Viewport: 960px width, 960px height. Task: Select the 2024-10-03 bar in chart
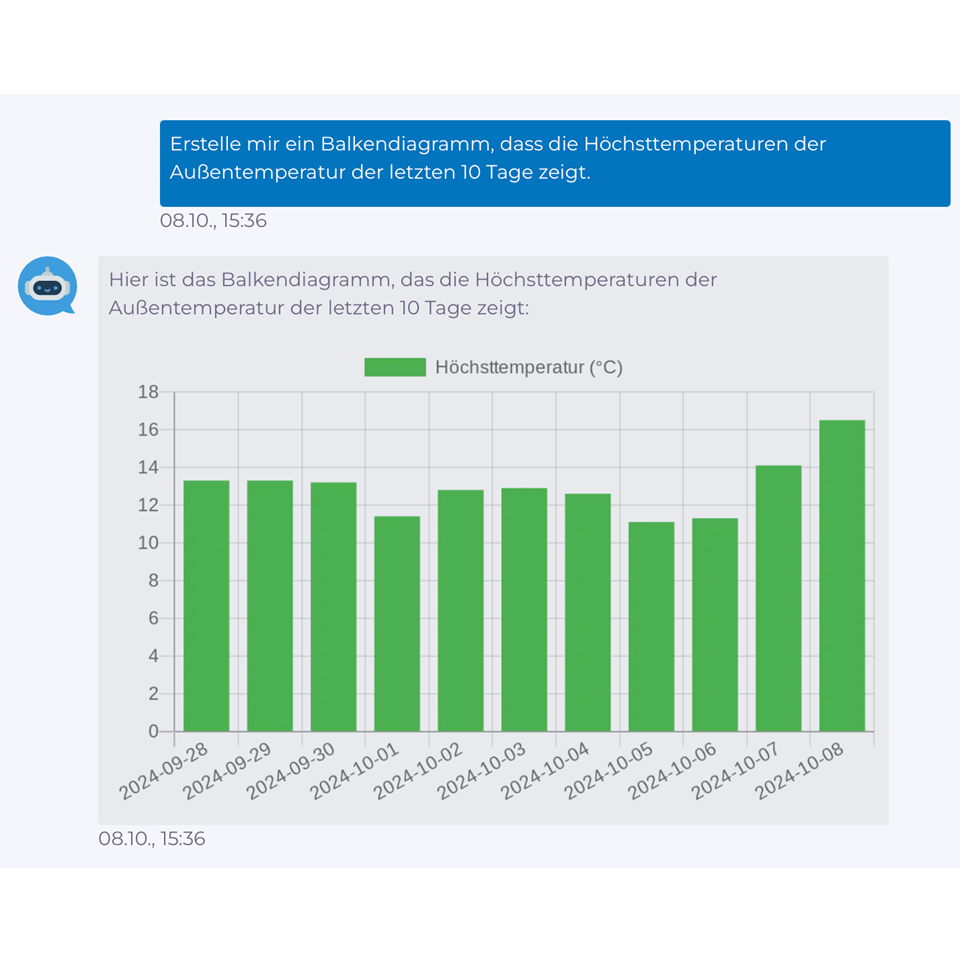pos(524,610)
